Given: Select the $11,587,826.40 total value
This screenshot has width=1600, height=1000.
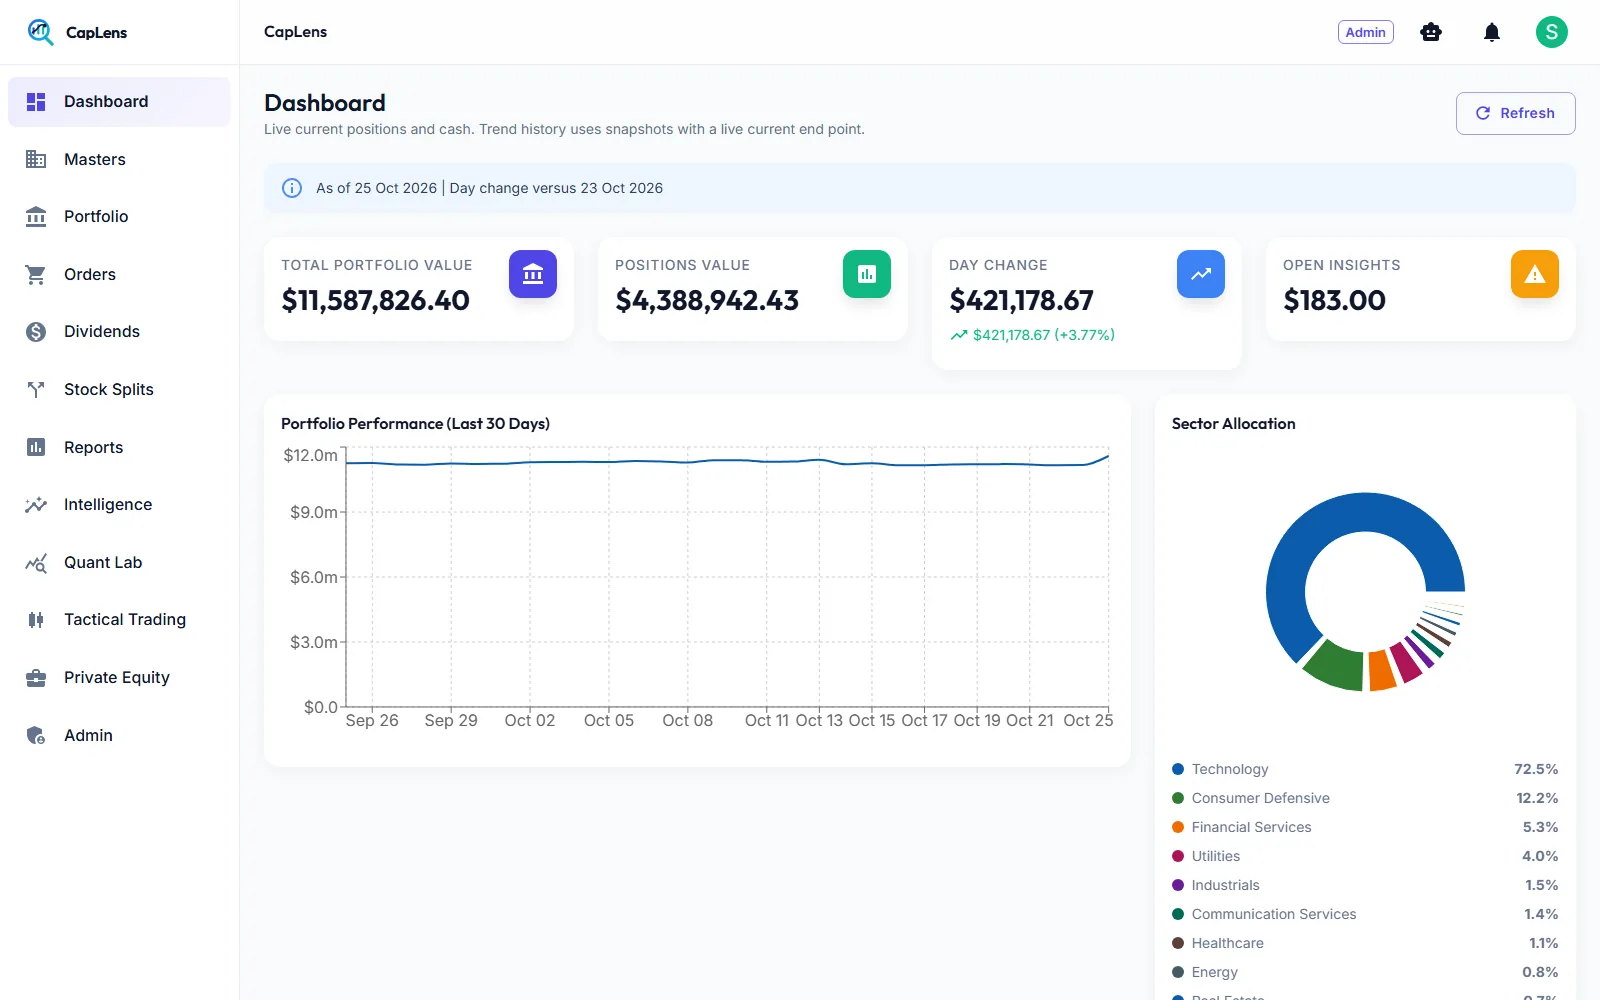Looking at the screenshot, I should pyautogui.click(x=375, y=300).
